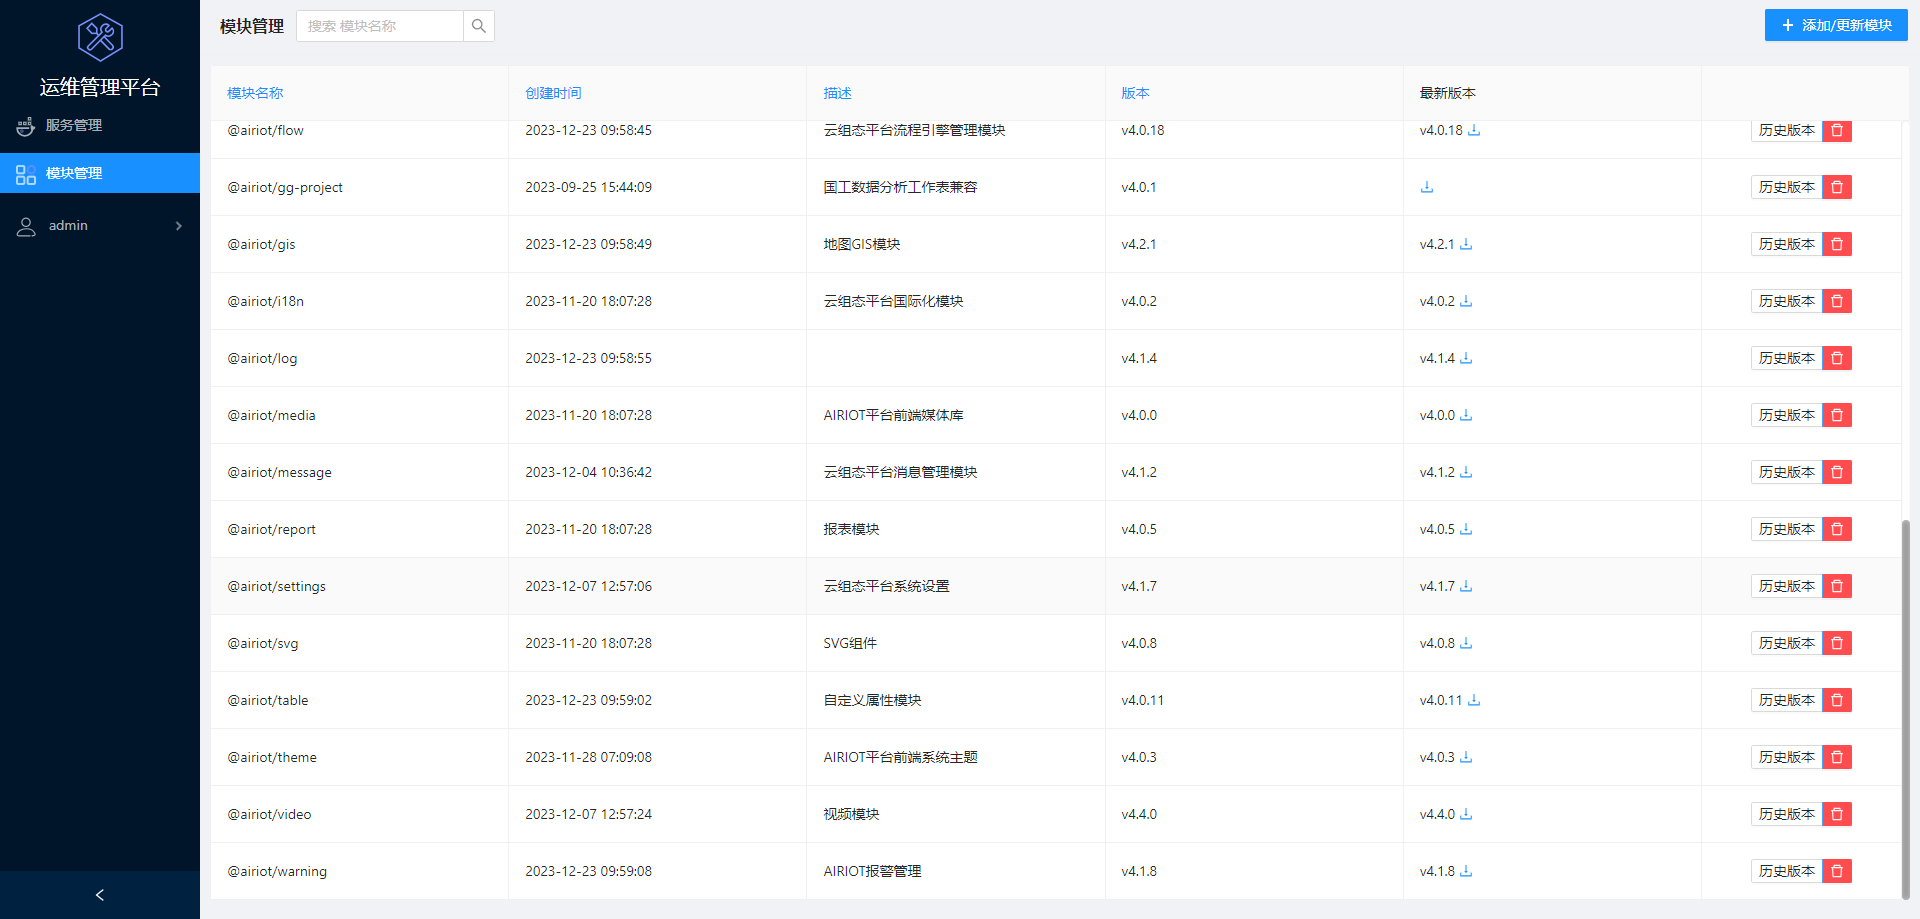Open 历史版本 for @airiot/gg-project

(x=1786, y=187)
